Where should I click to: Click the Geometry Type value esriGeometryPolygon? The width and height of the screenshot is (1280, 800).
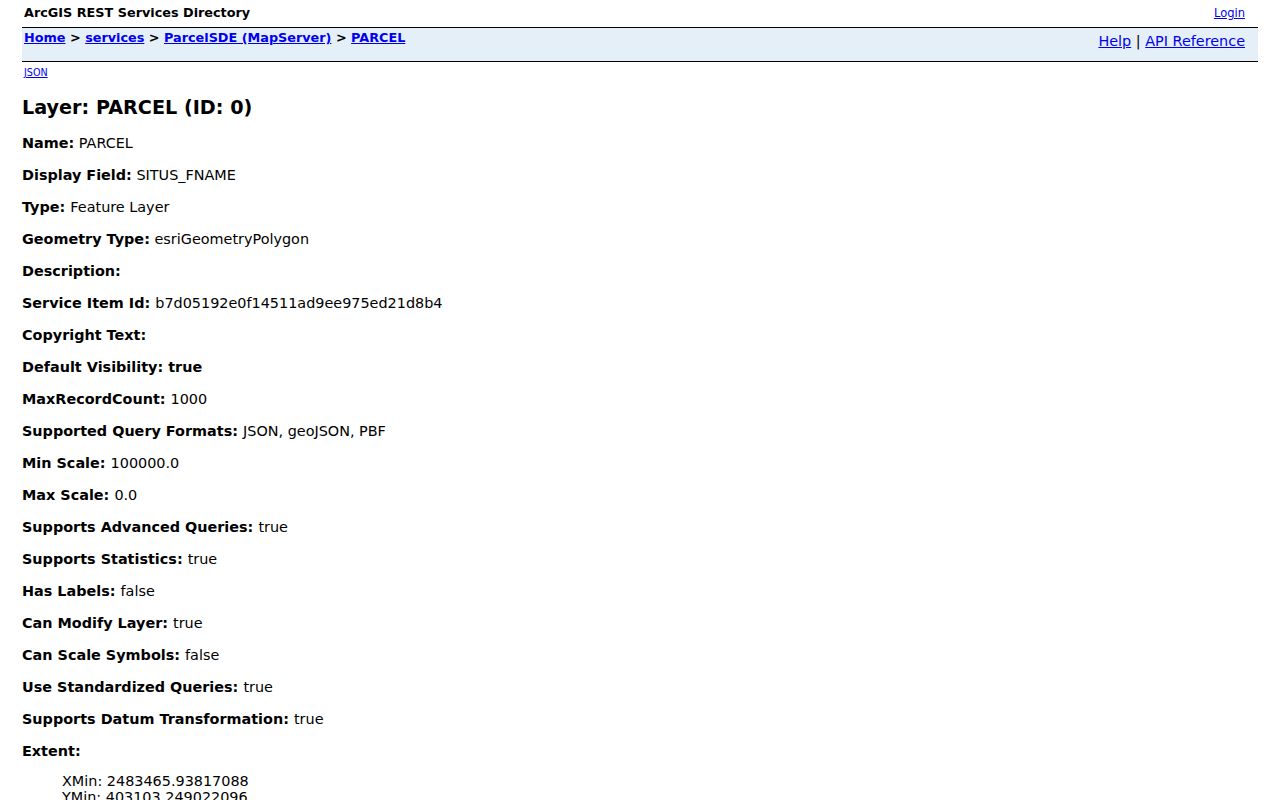231,239
